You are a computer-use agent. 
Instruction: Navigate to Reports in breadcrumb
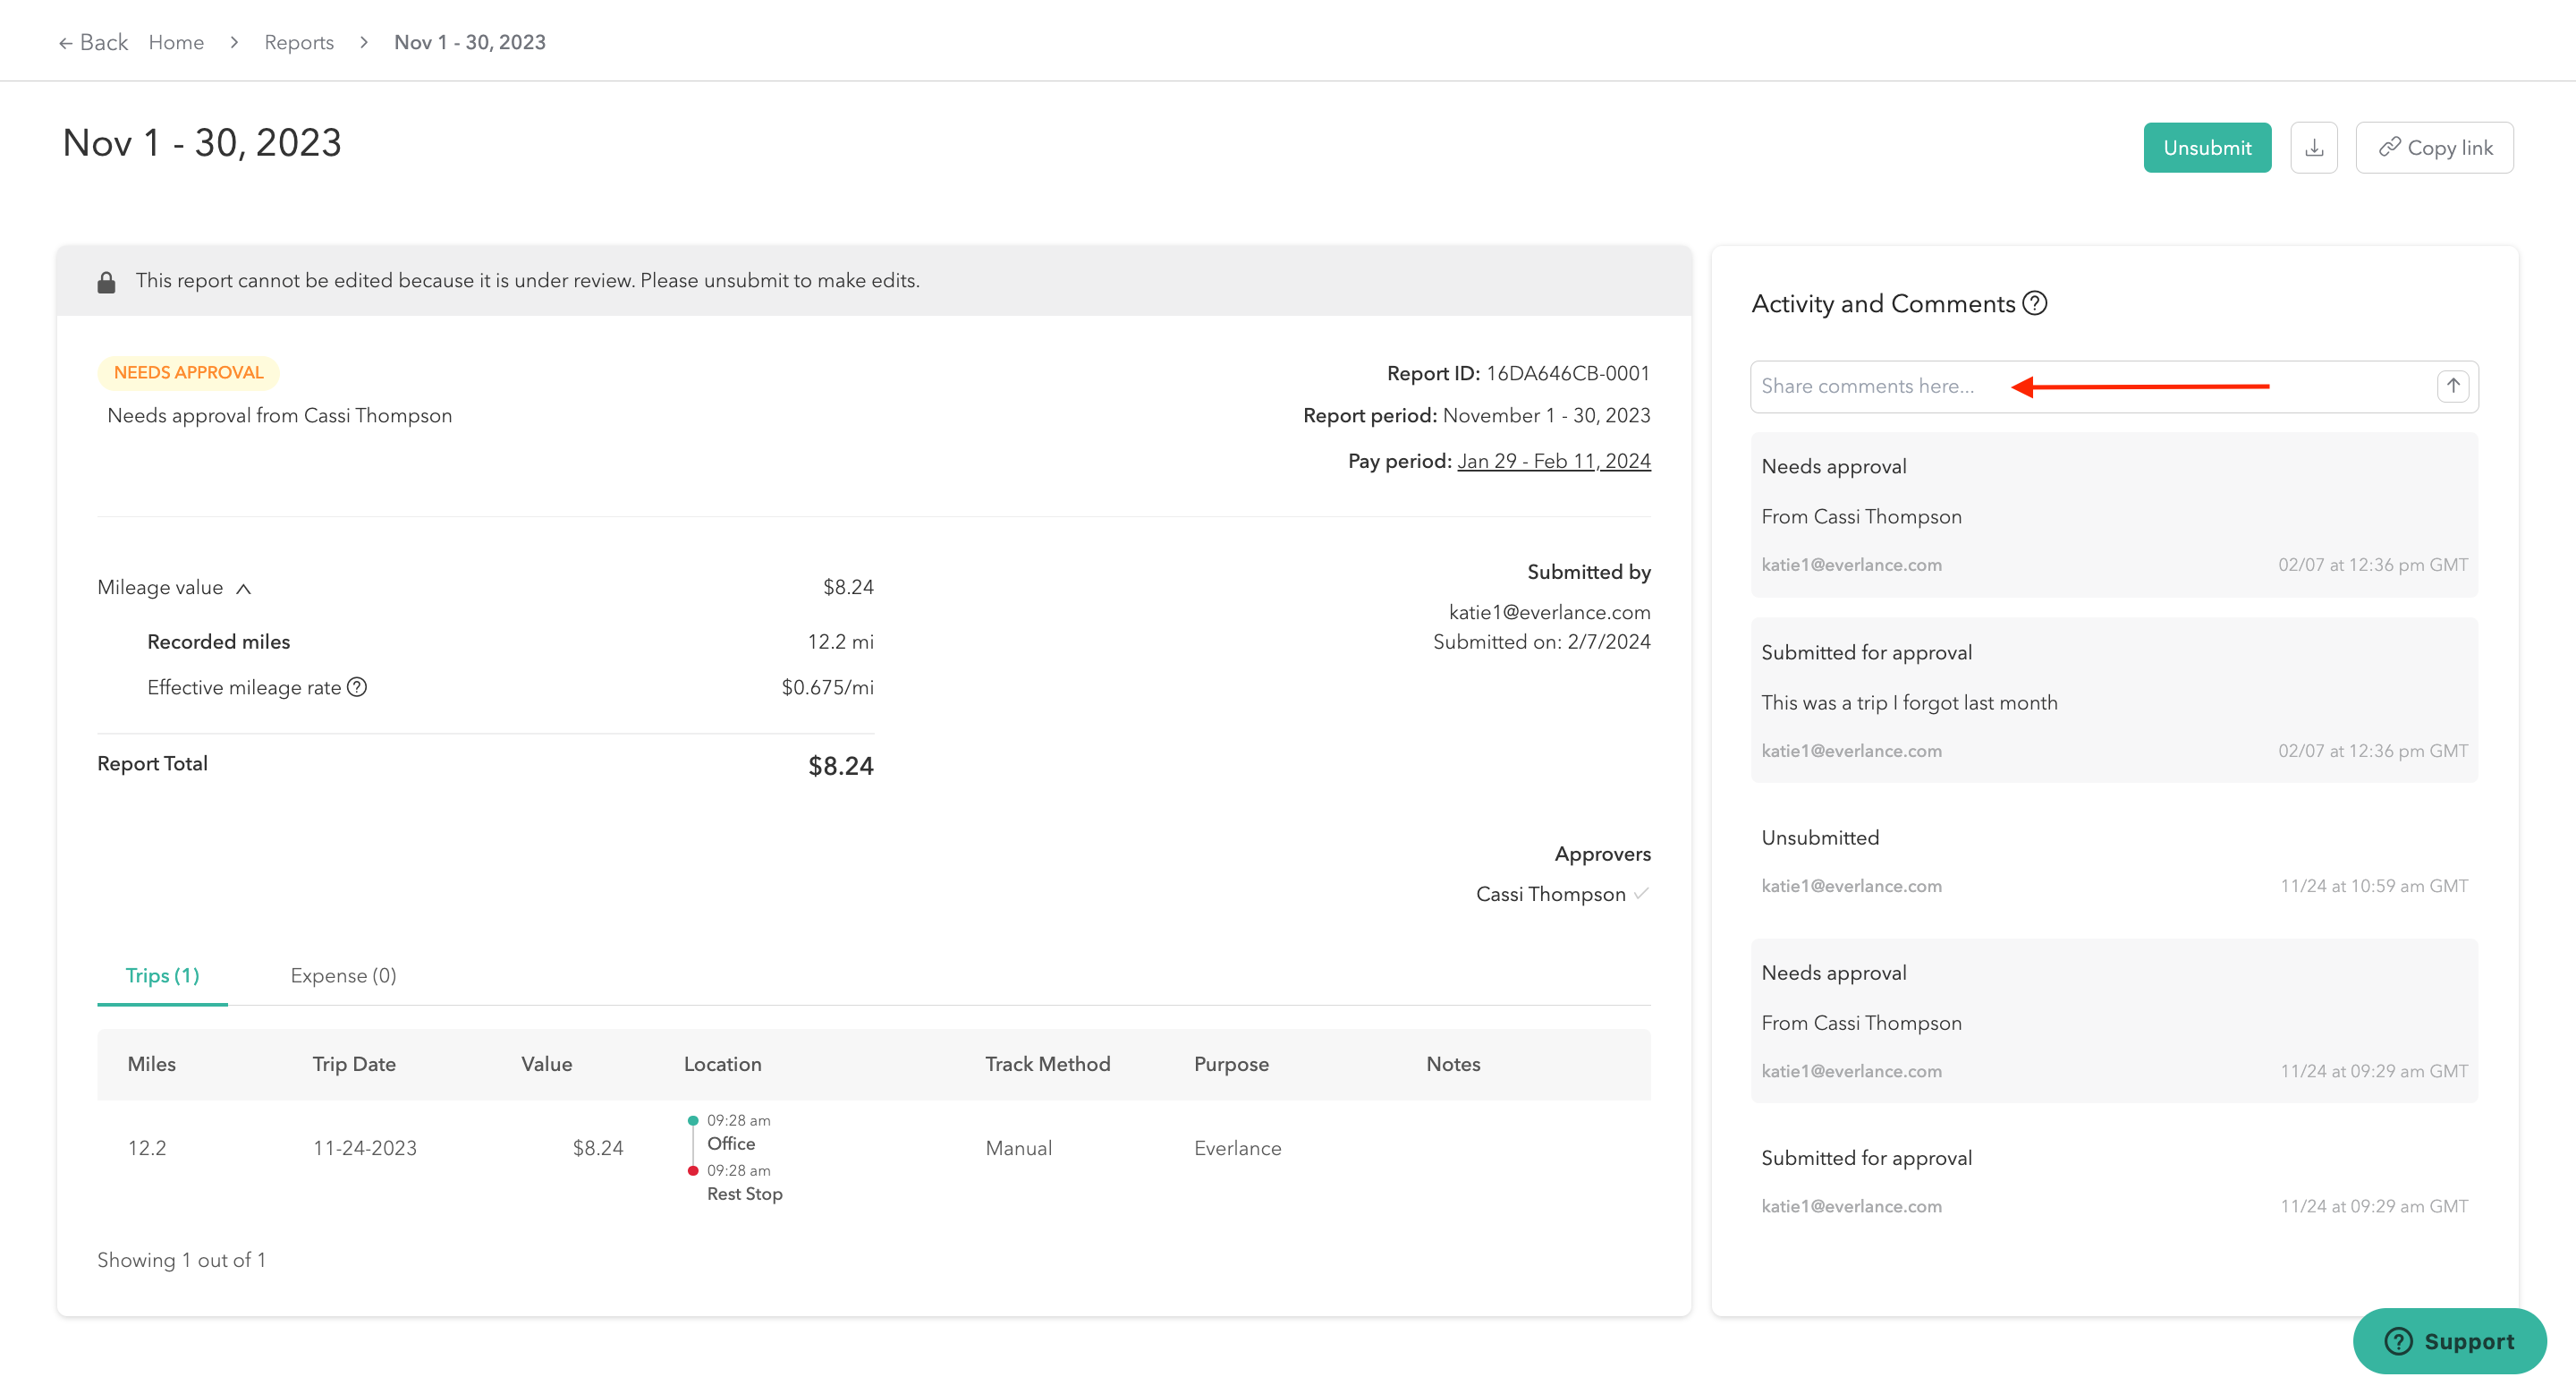(x=298, y=42)
